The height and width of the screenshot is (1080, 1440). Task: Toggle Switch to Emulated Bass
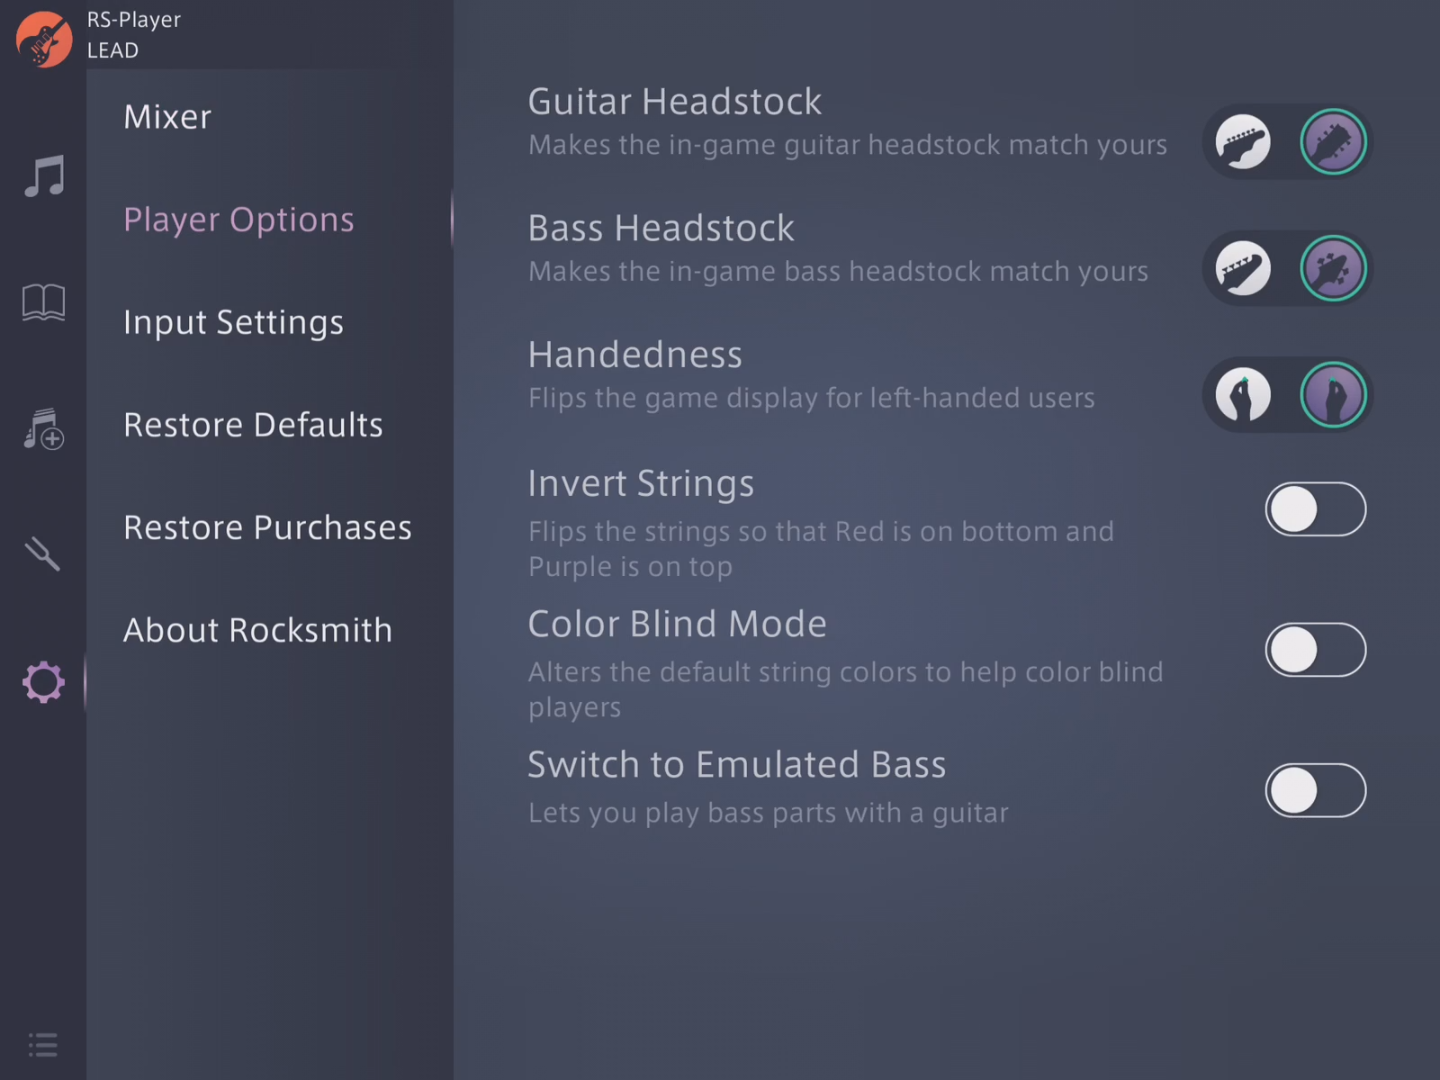(x=1315, y=791)
